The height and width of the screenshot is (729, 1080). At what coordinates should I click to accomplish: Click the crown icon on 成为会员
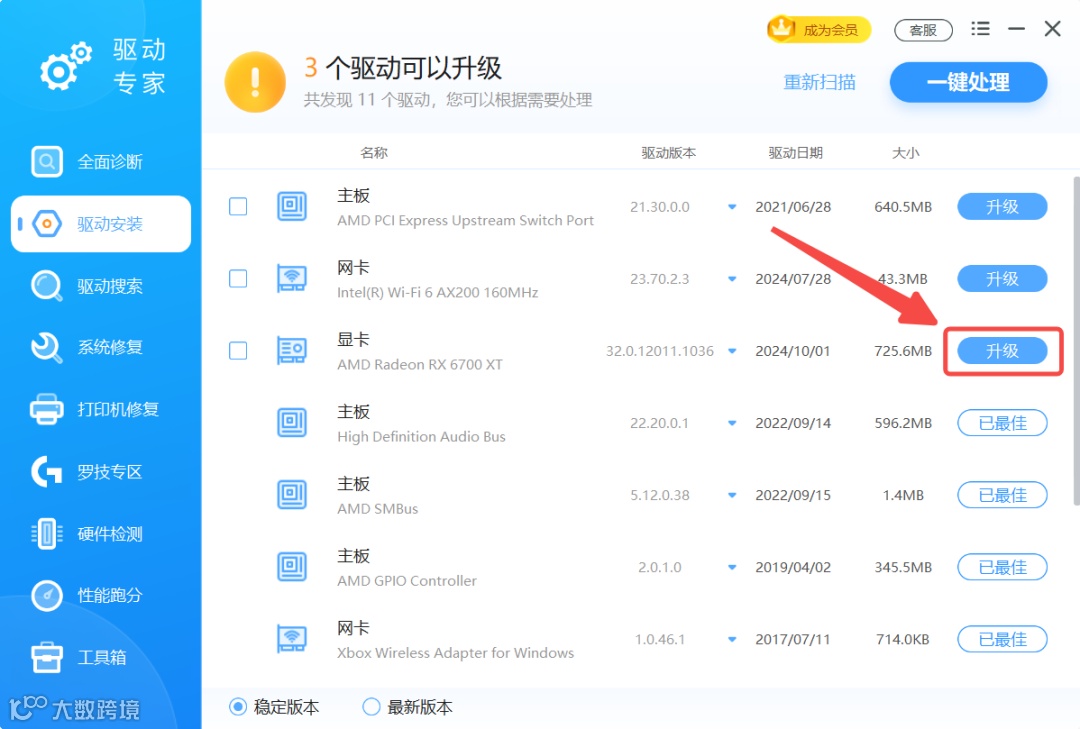(782, 28)
